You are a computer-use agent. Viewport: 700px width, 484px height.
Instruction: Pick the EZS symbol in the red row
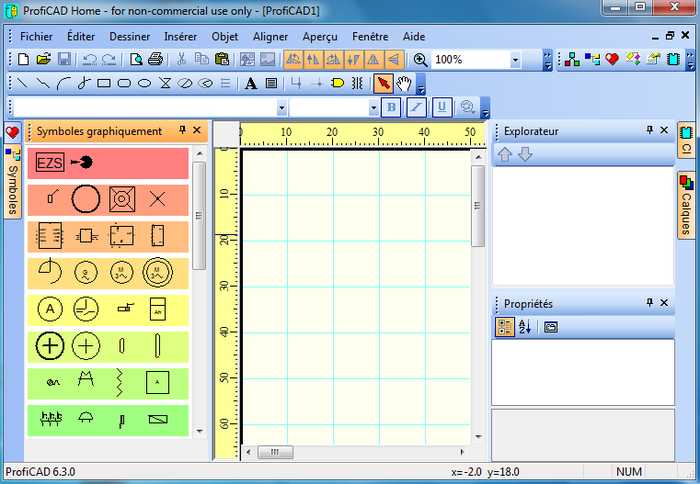(50, 163)
